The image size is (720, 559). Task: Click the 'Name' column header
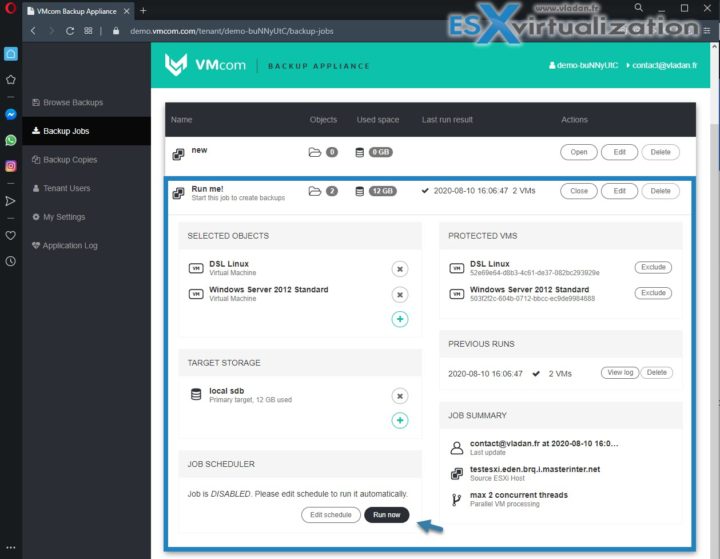(x=181, y=119)
